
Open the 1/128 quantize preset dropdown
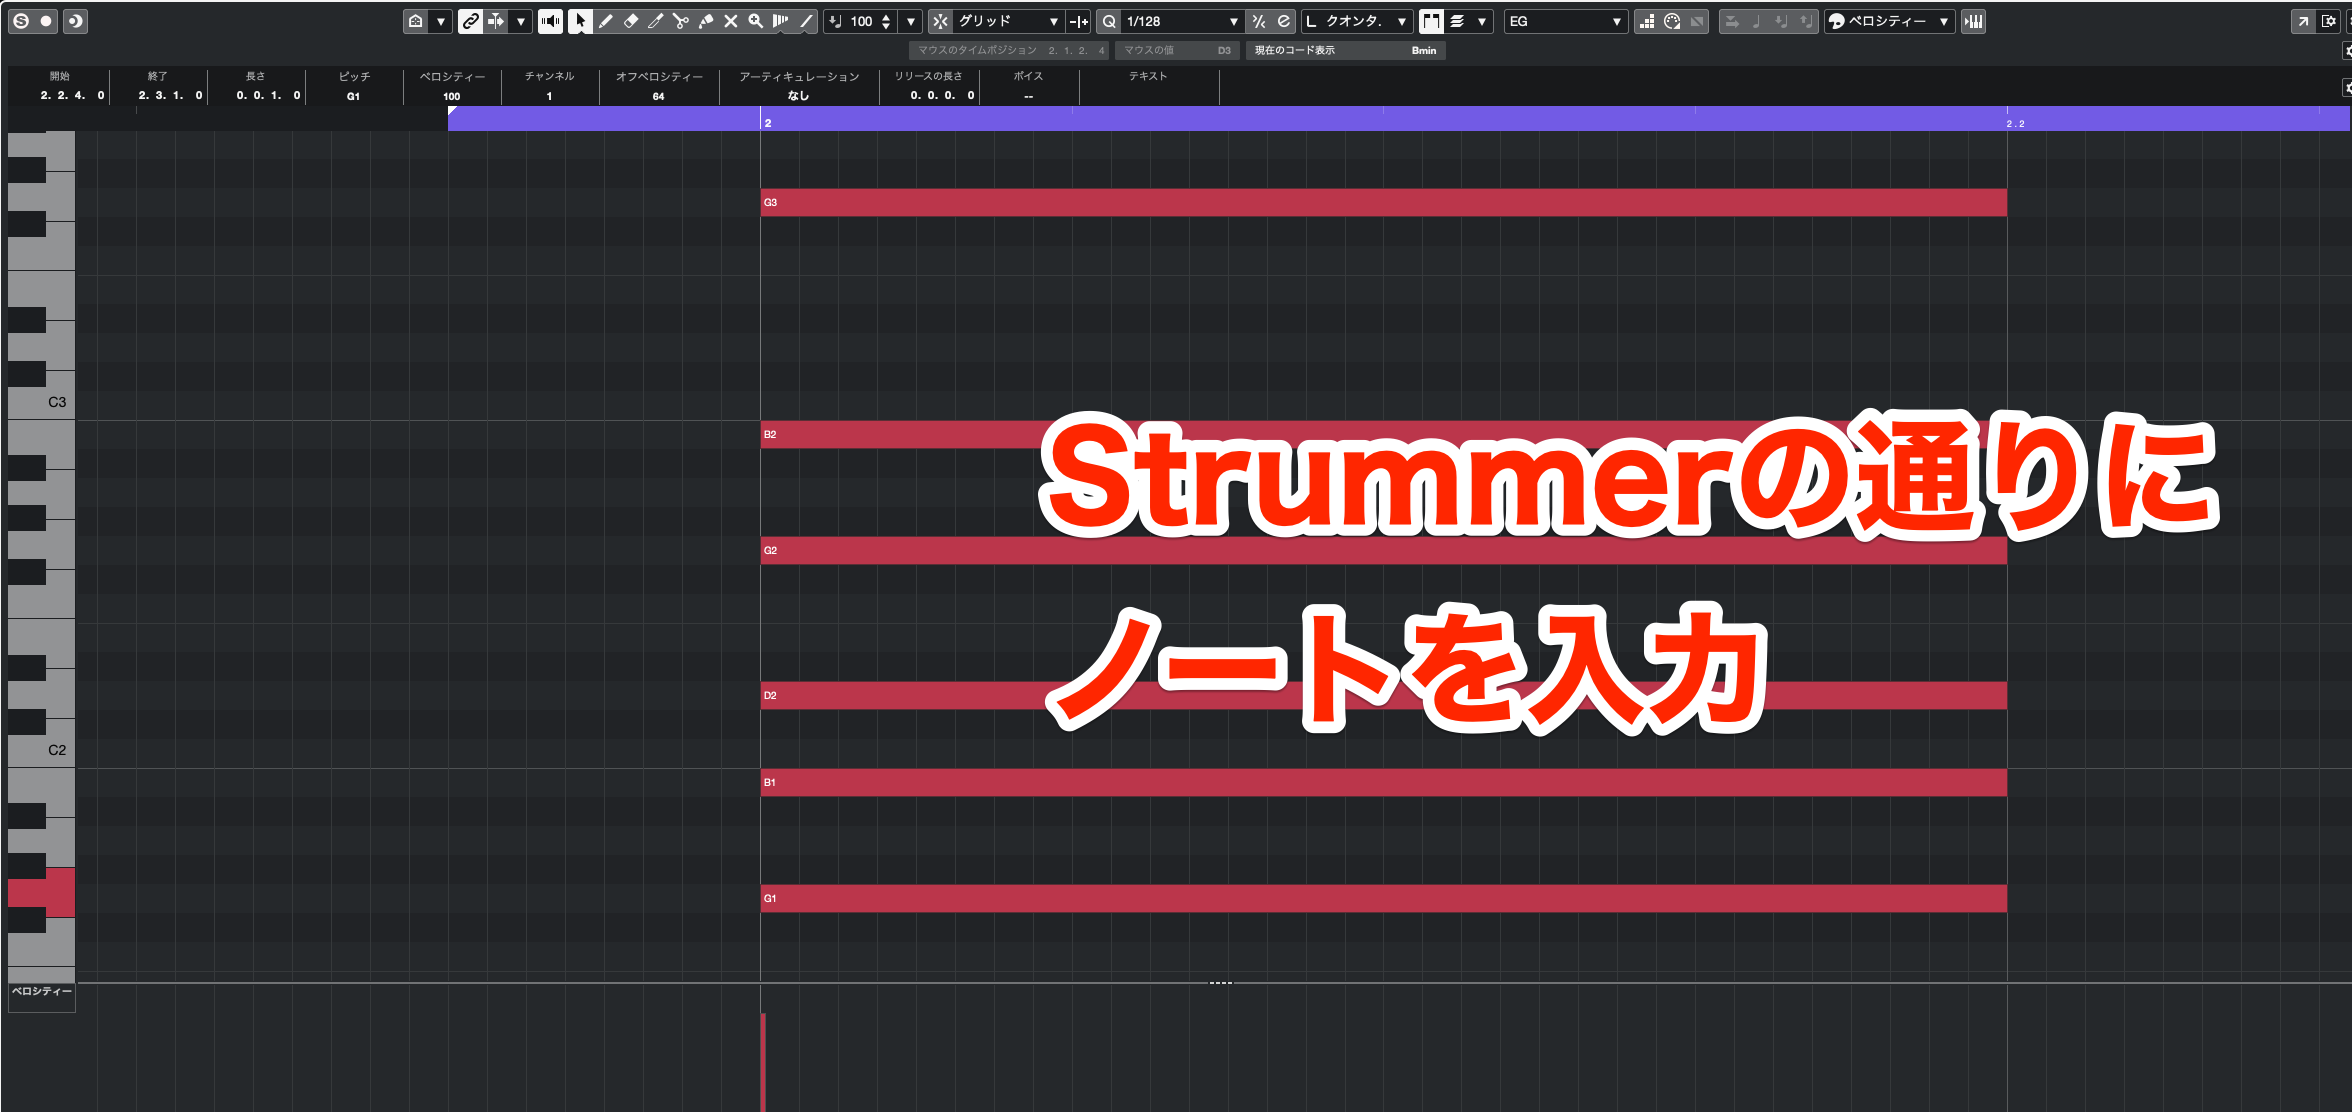(x=1182, y=21)
